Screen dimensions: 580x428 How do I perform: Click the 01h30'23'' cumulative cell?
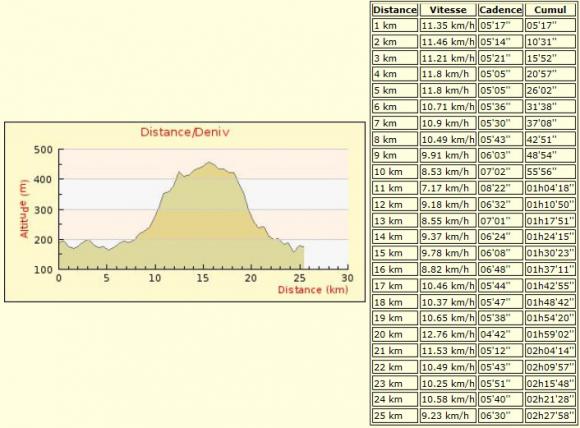point(550,253)
